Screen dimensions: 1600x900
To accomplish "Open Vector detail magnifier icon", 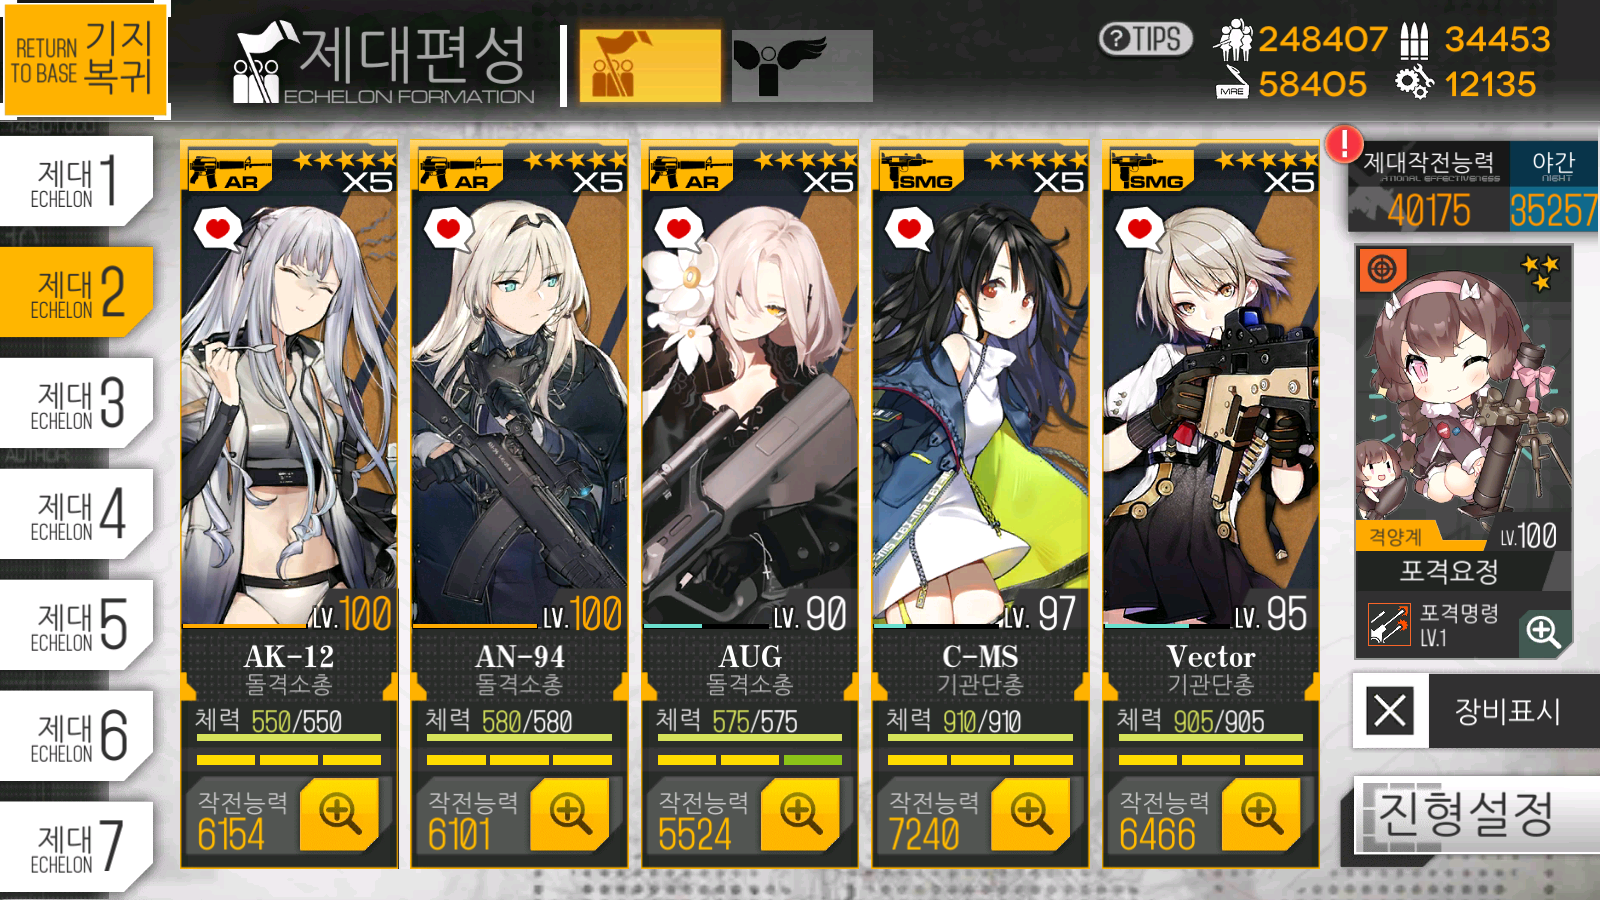I will click(x=1261, y=814).
